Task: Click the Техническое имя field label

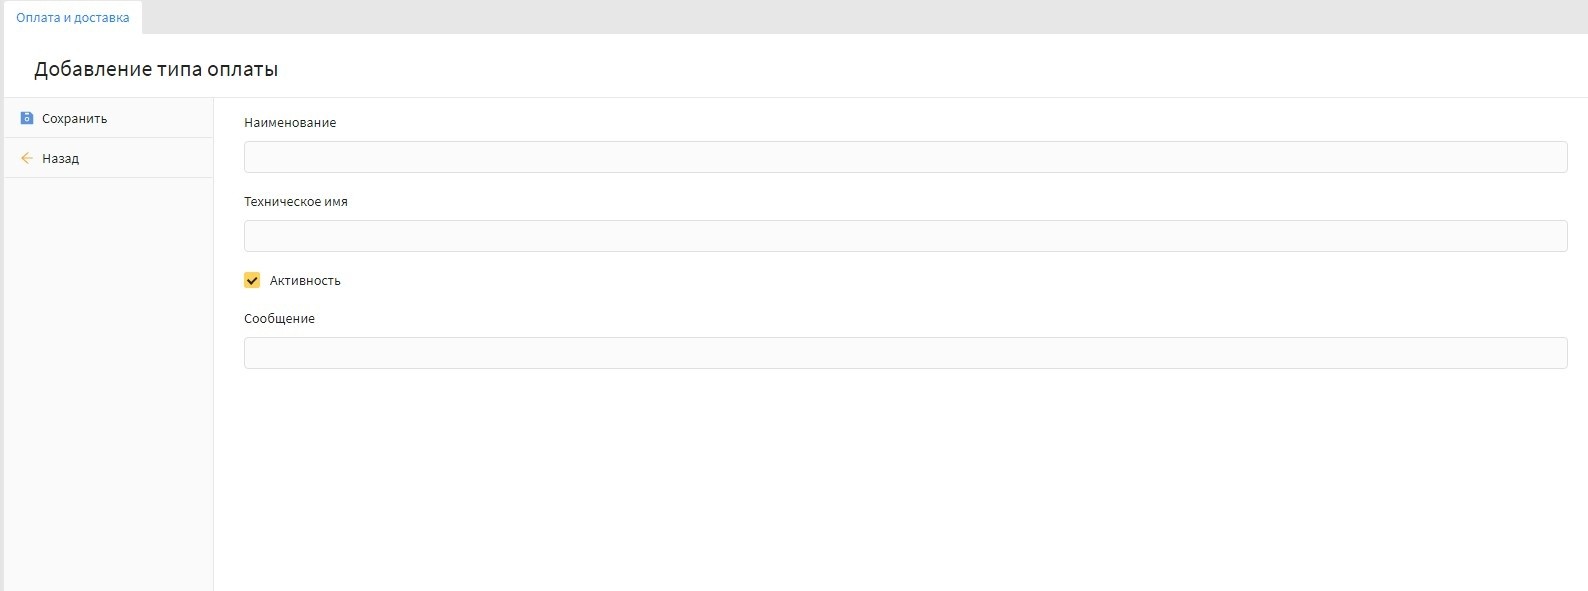Action: point(296,202)
